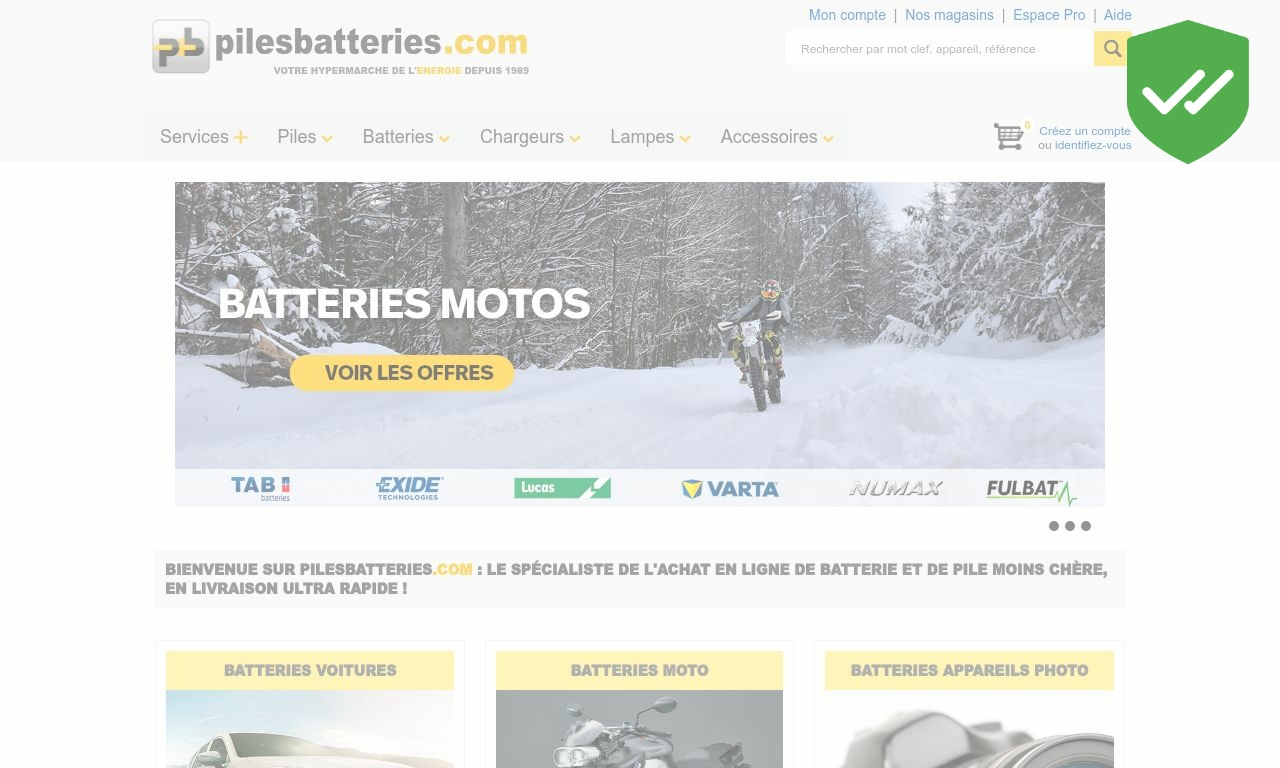Expand the Chargeurs dropdown menu
This screenshot has height=768, width=1280.
click(530, 137)
